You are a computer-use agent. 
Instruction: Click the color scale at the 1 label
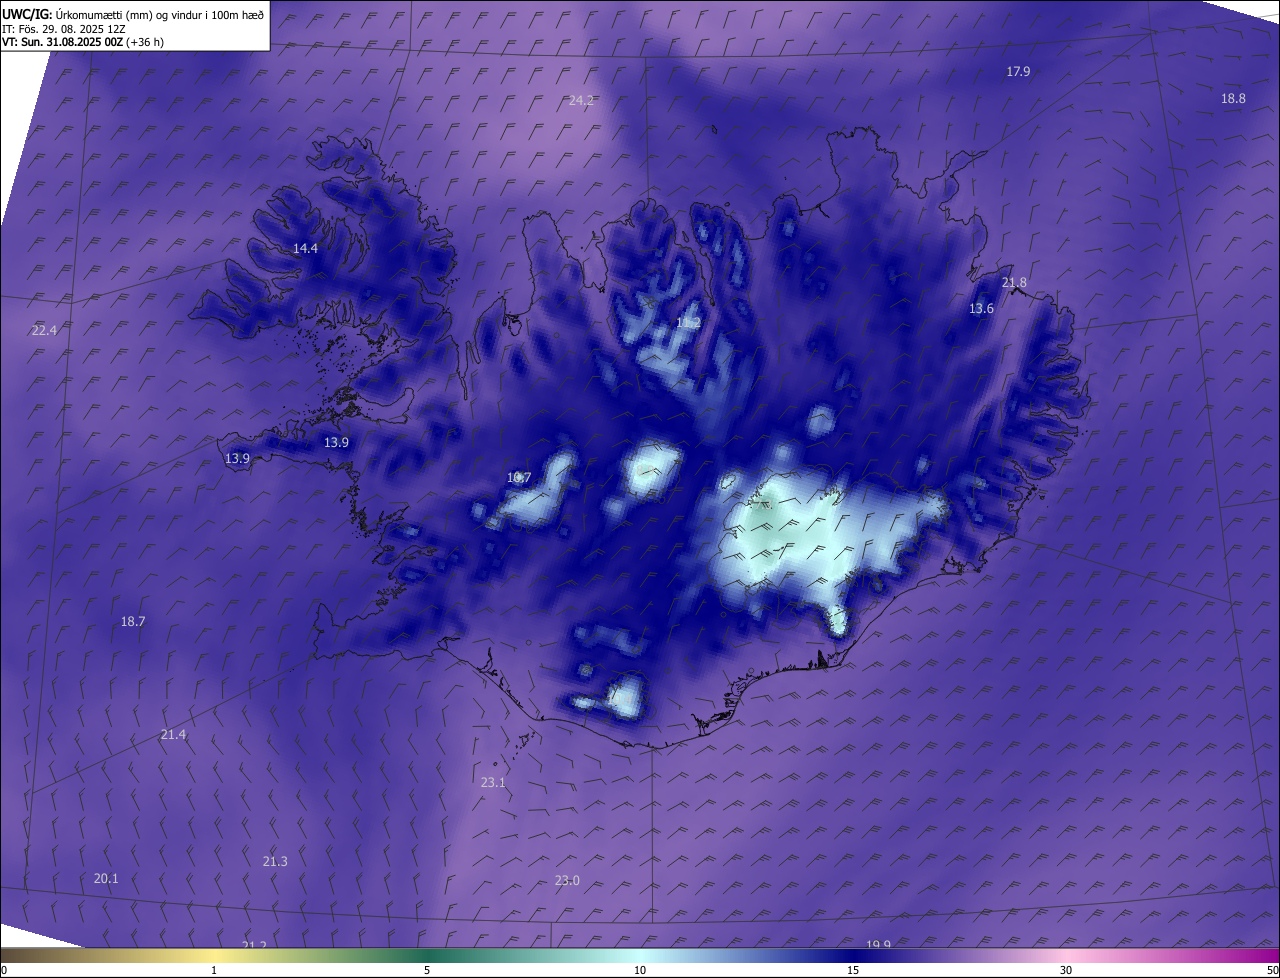214,970
